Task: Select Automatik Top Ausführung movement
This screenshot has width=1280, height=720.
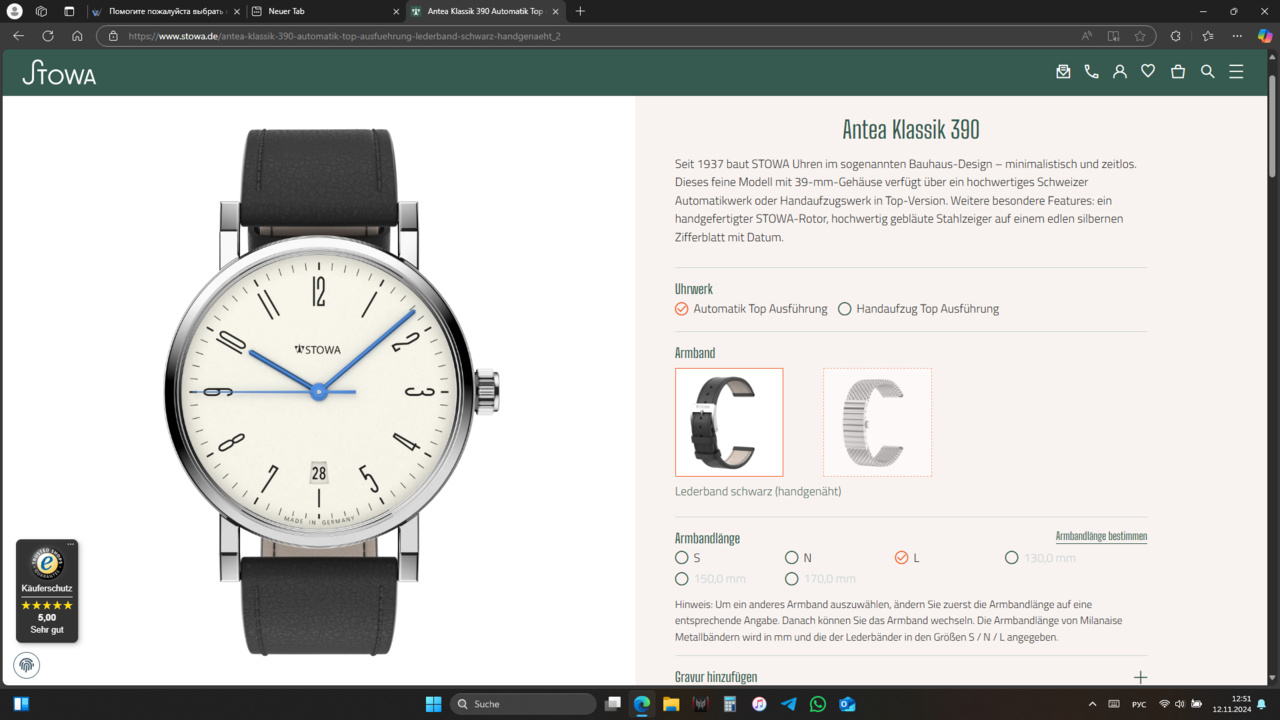Action: pos(682,309)
